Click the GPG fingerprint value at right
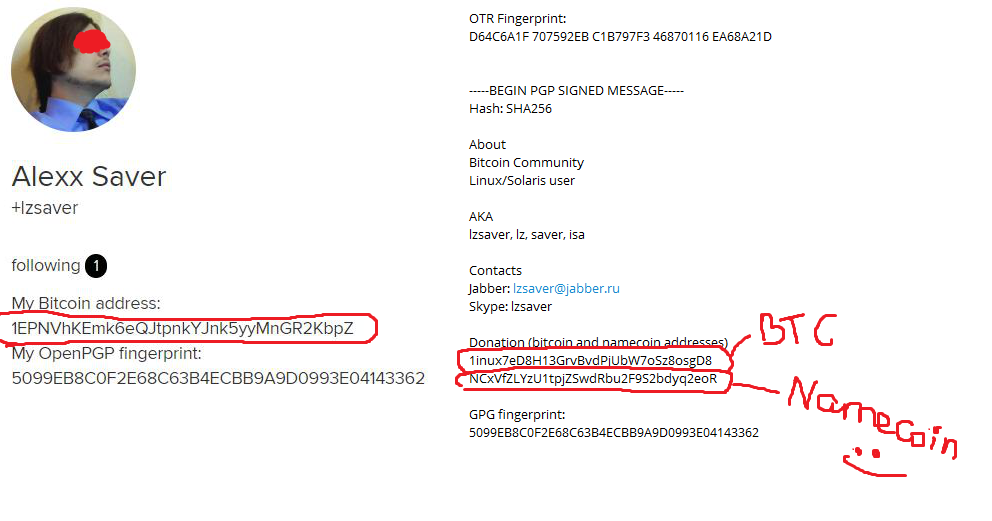992x521 pixels. point(614,433)
